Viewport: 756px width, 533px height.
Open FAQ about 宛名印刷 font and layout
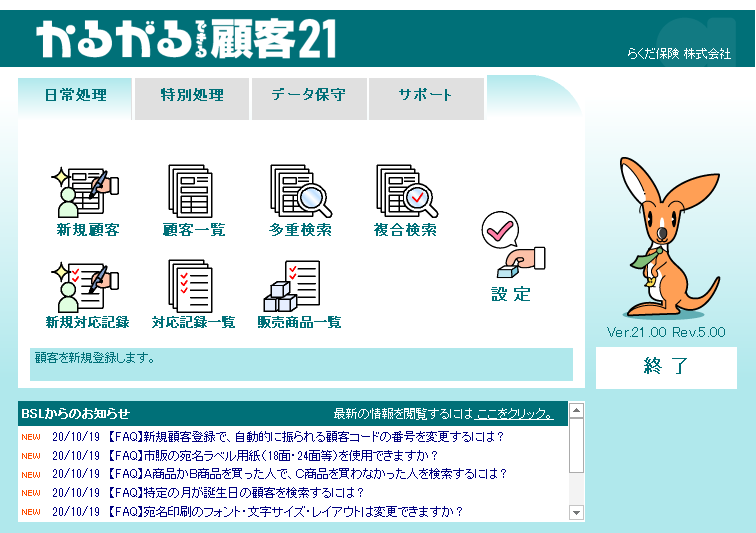pos(284,511)
